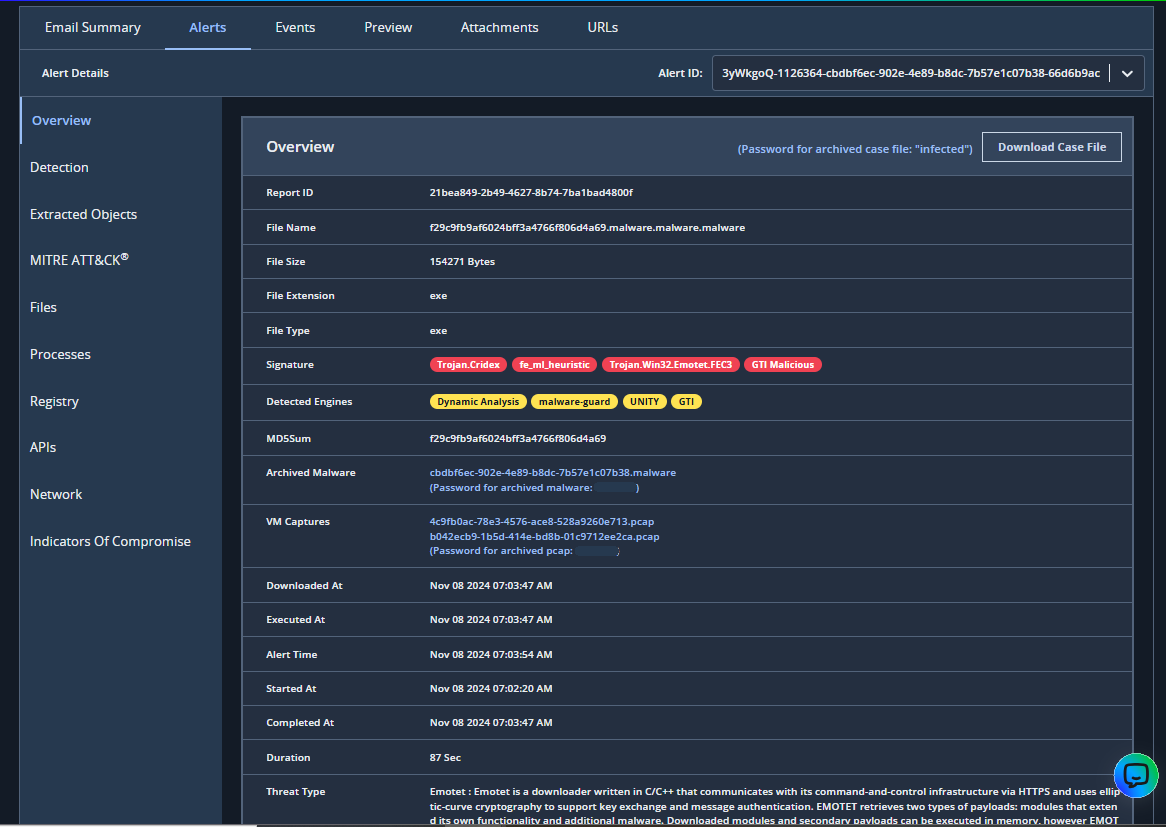Click the File Extension value in its row
The image size is (1166, 827).
[x=438, y=296]
